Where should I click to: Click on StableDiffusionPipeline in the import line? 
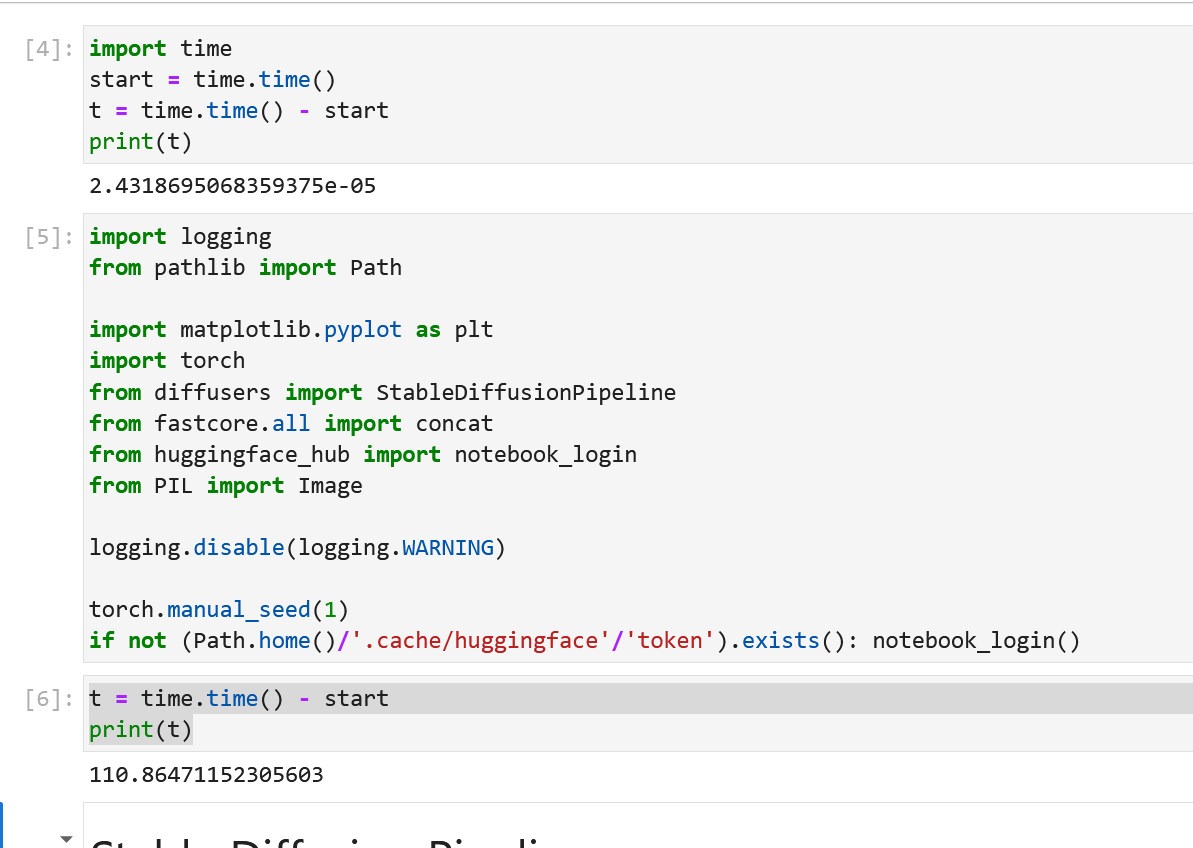(525, 392)
